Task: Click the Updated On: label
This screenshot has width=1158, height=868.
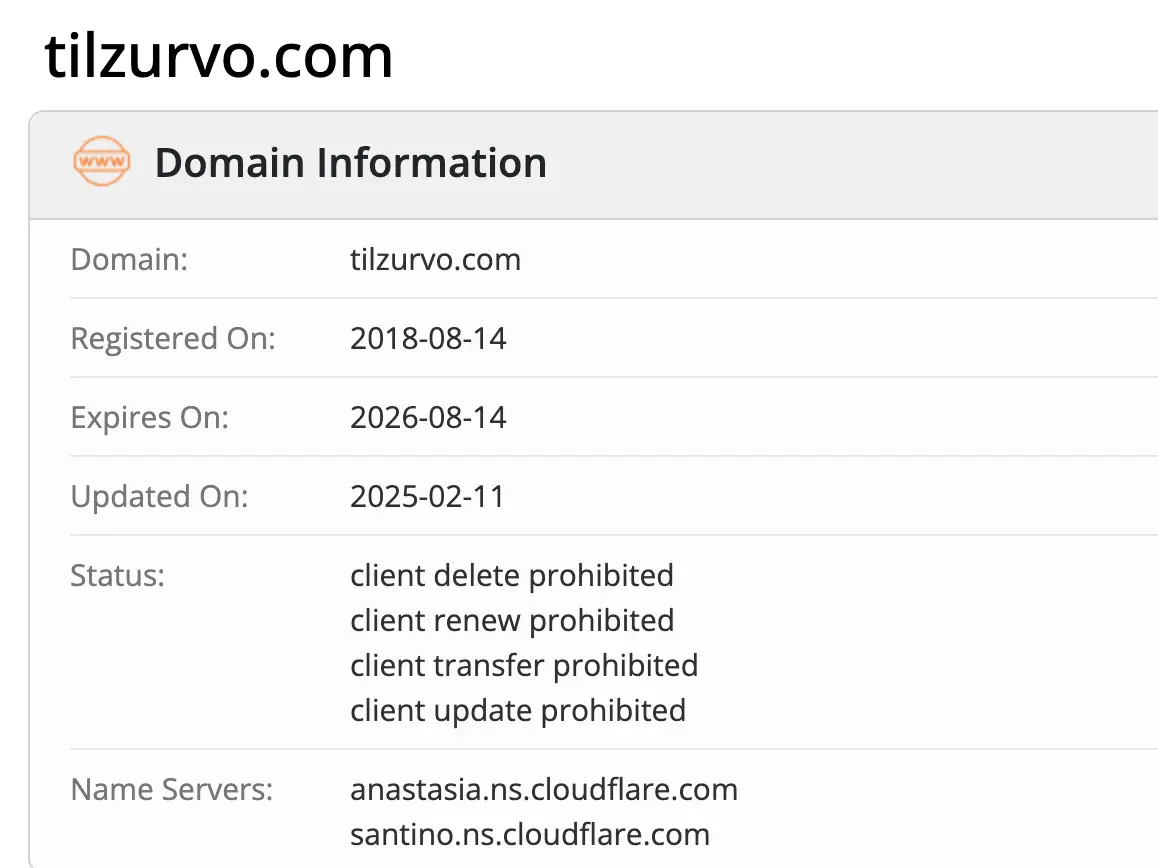Action: point(159,496)
